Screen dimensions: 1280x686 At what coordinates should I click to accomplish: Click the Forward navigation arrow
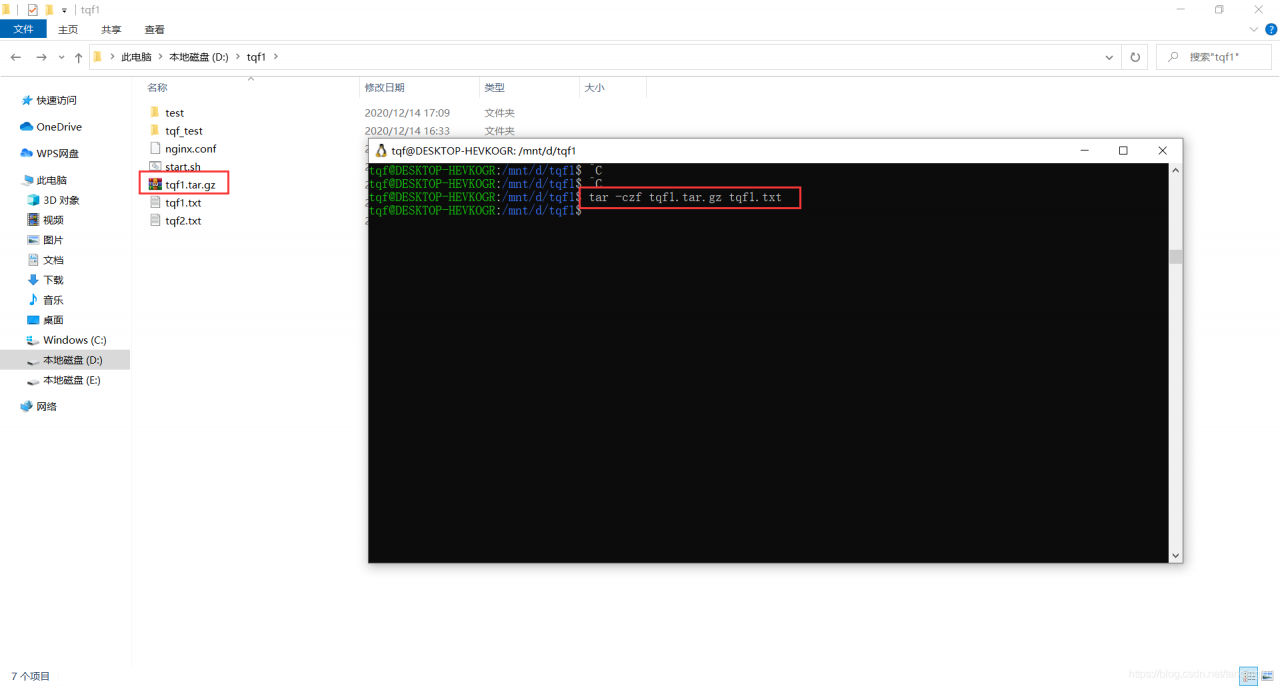(x=41, y=58)
